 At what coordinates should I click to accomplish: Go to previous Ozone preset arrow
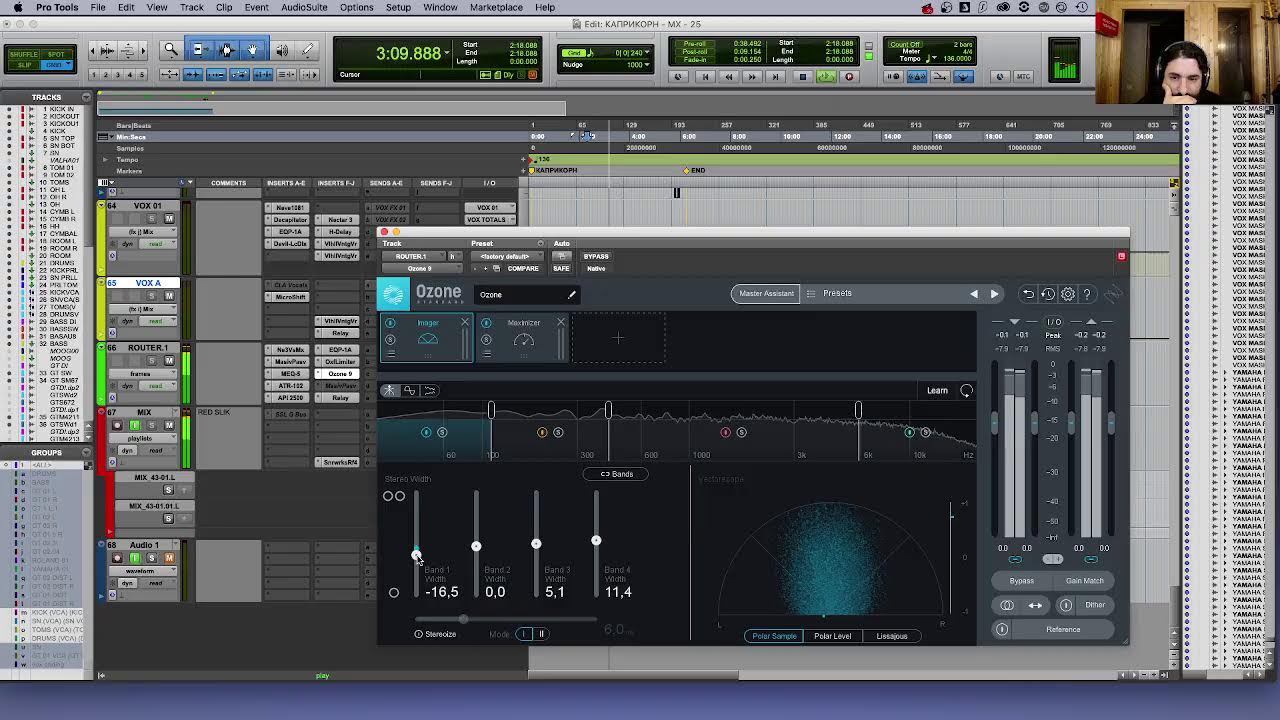click(x=974, y=294)
